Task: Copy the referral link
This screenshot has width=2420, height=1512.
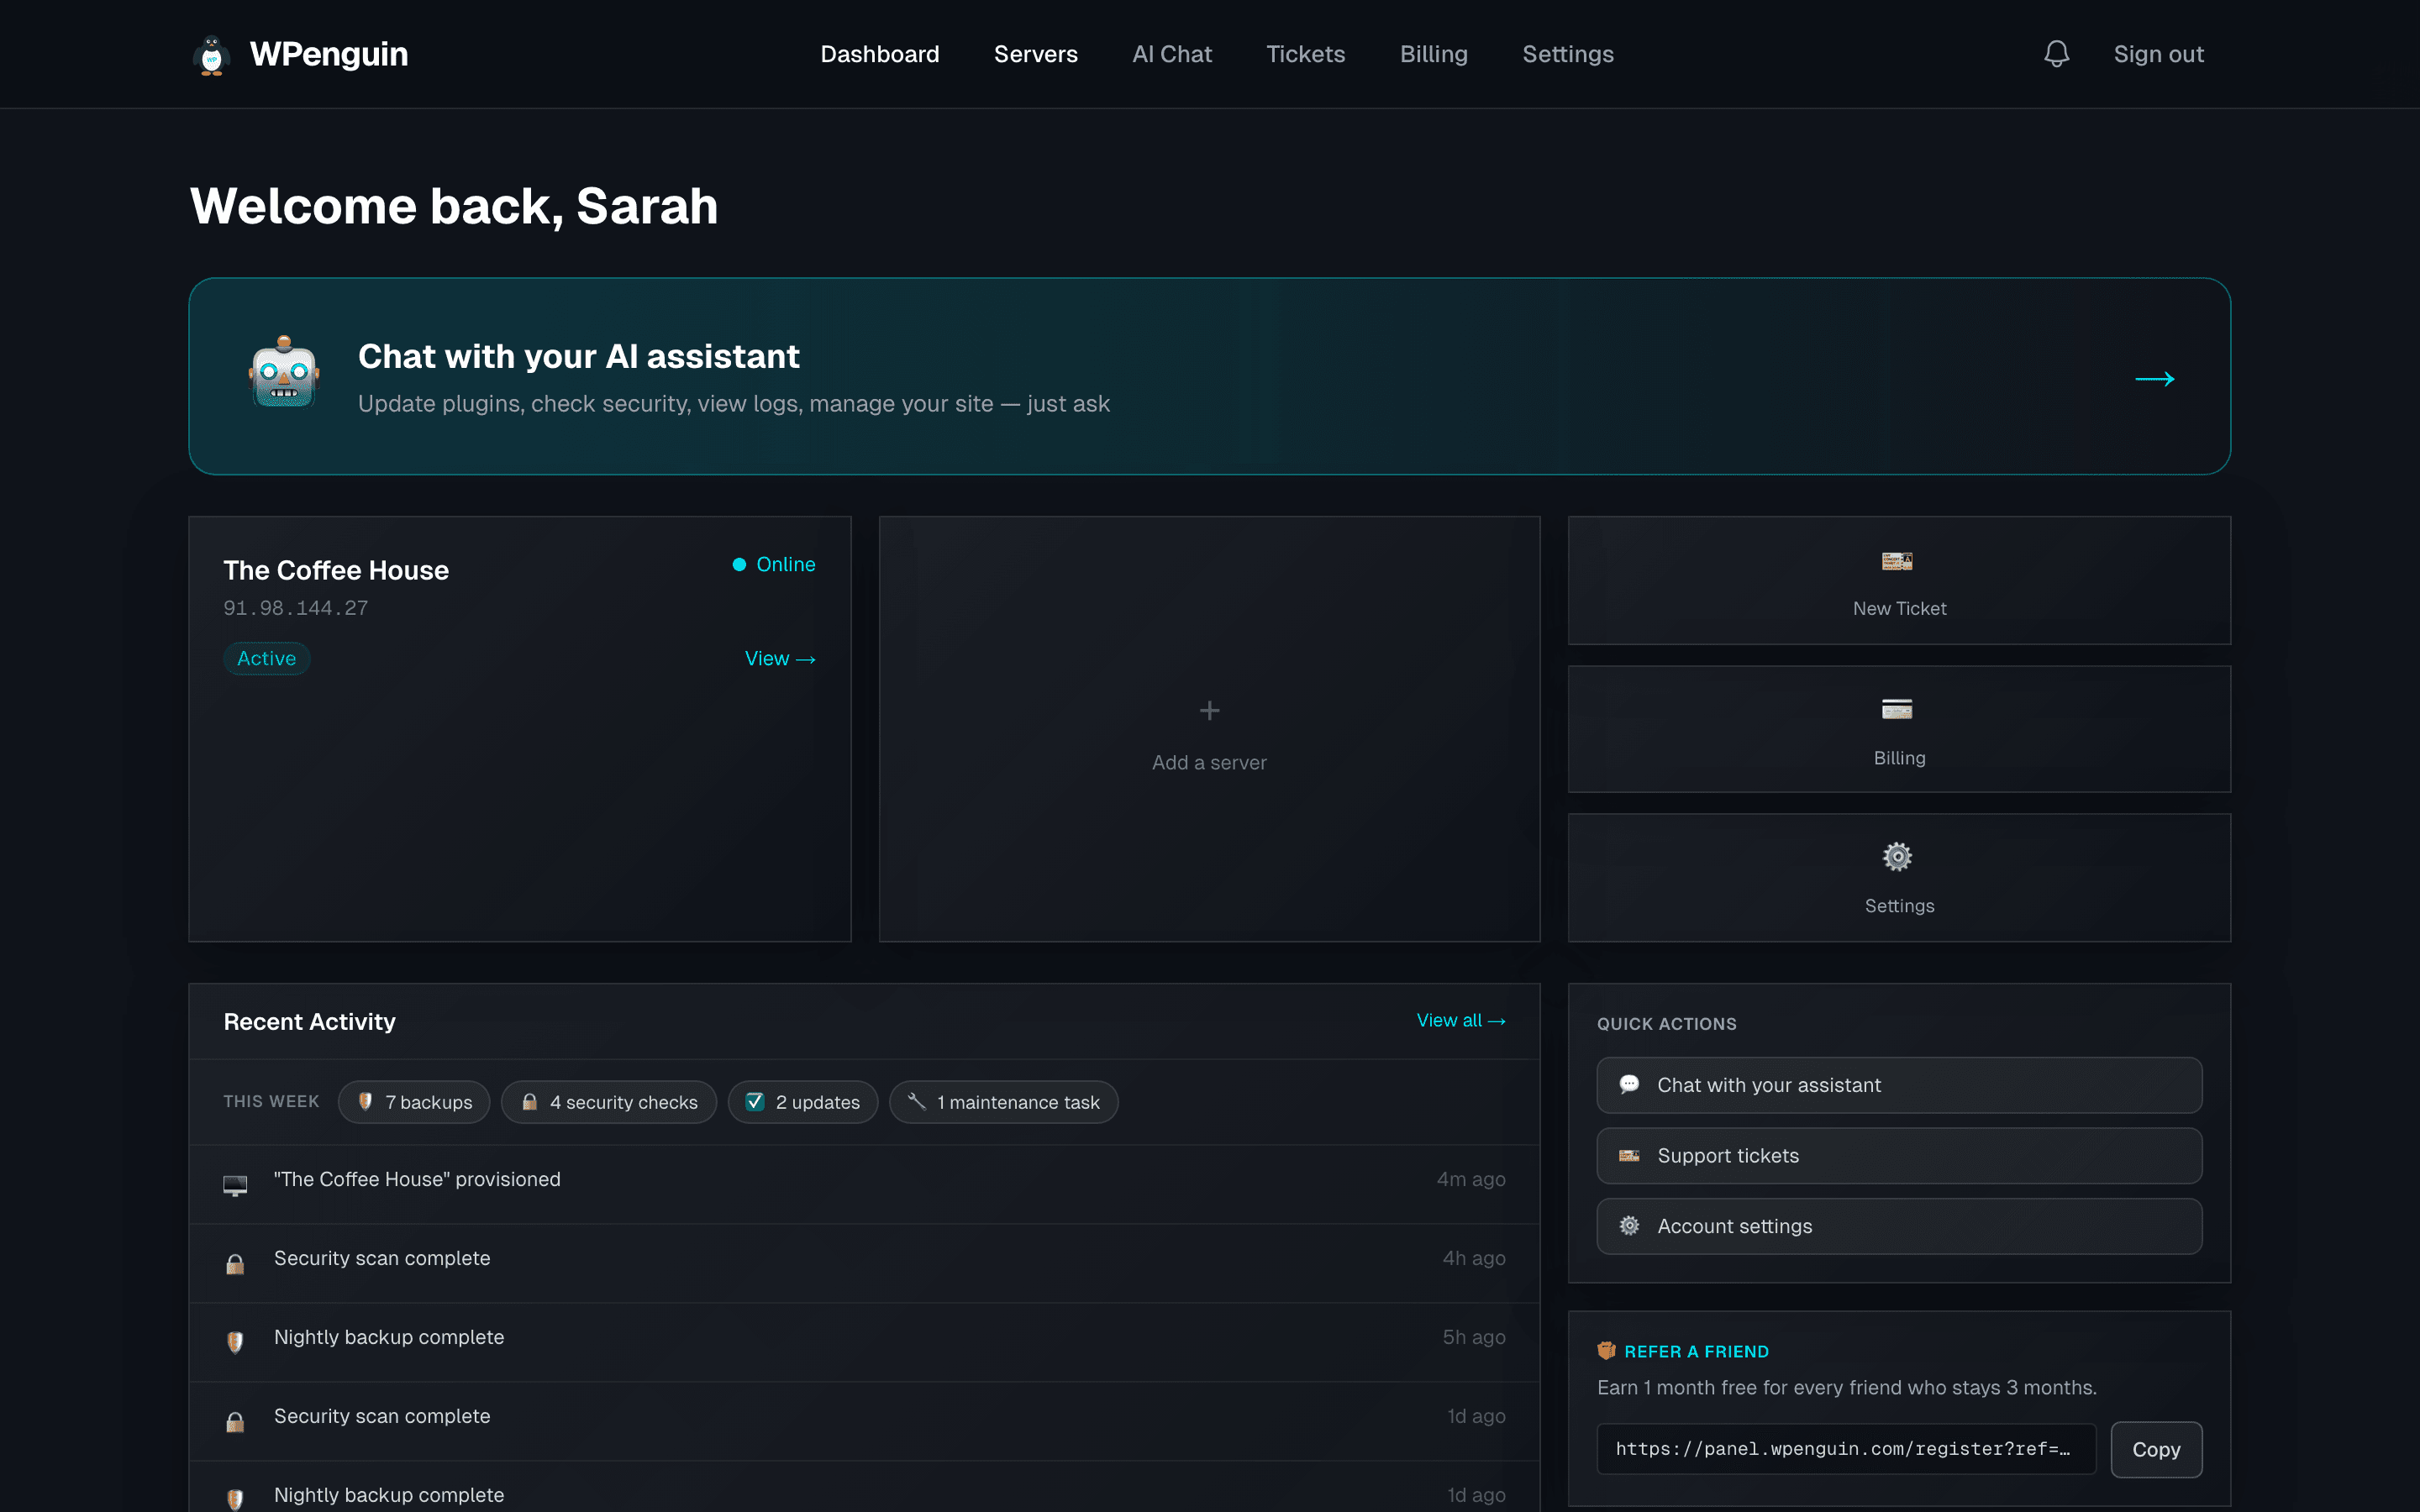Action: [2156, 1449]
